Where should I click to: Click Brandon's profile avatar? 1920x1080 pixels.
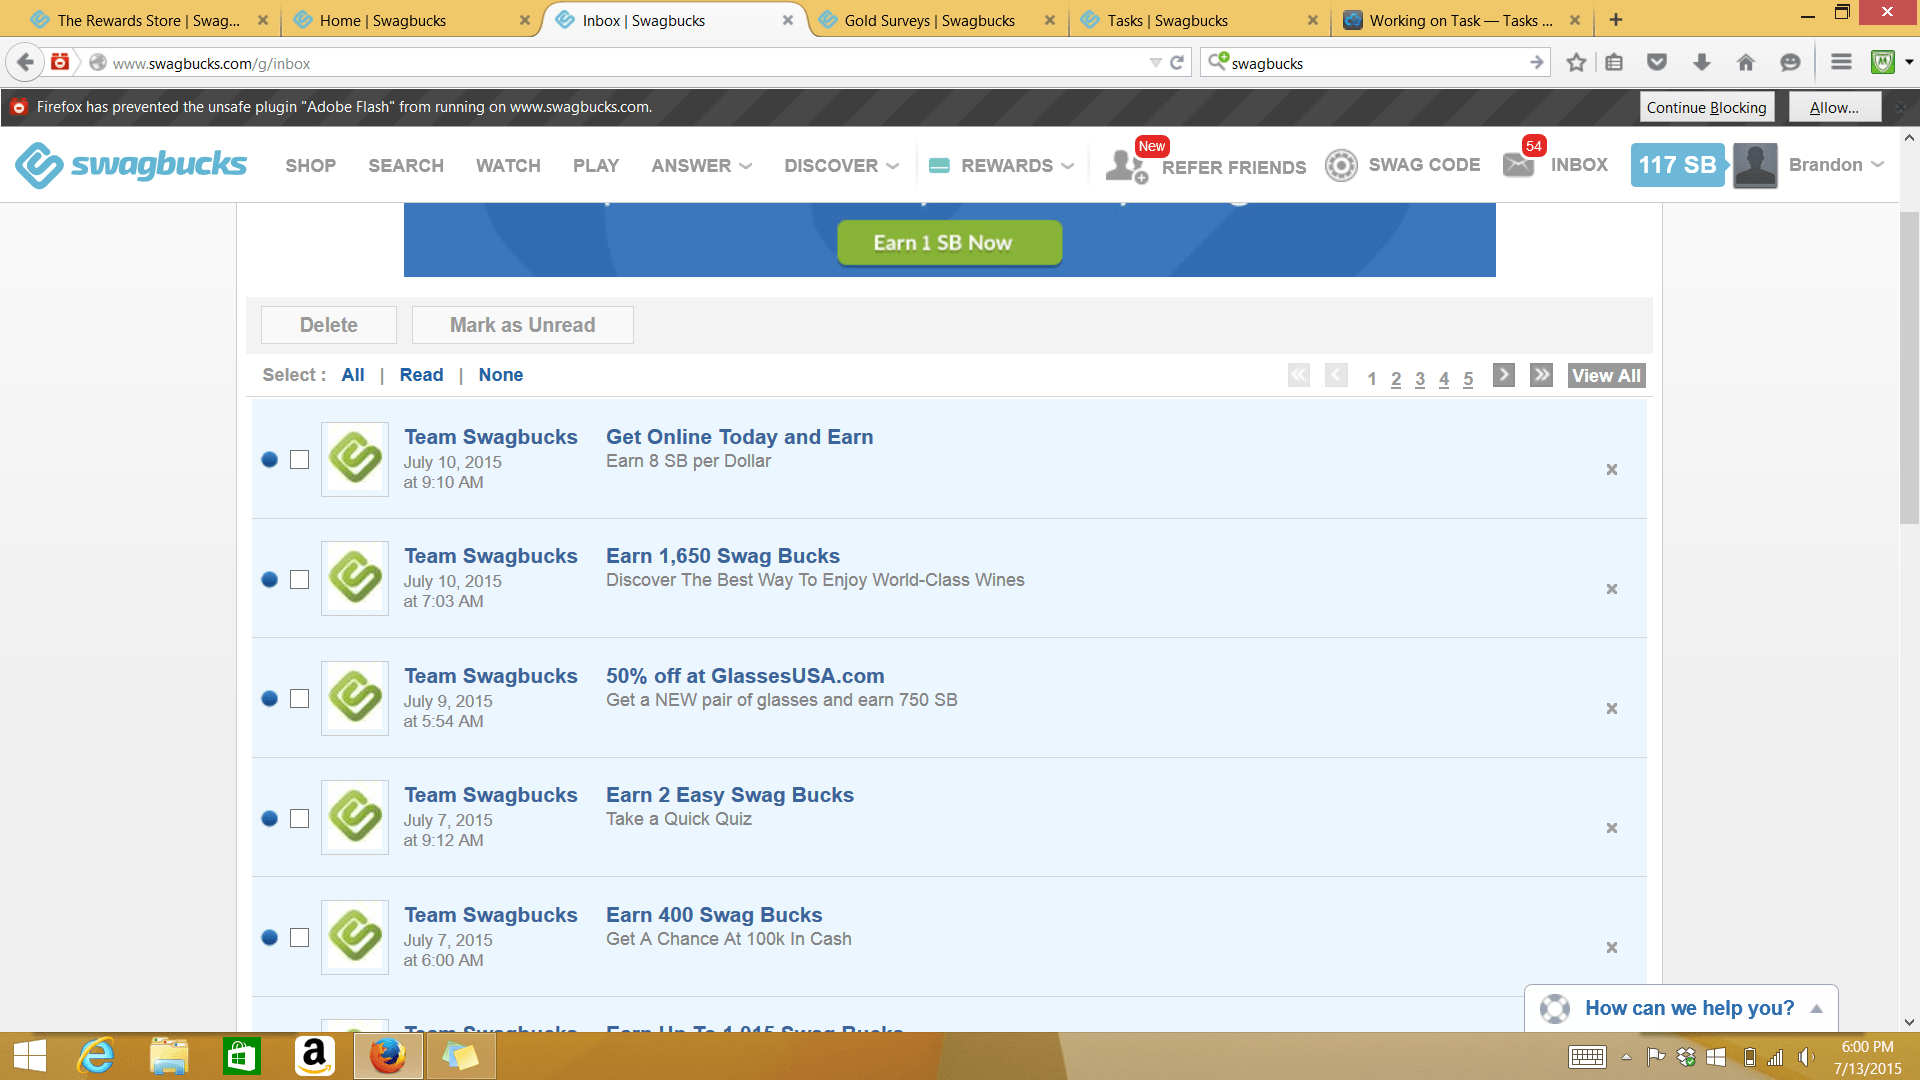[x=1755, y=165]
